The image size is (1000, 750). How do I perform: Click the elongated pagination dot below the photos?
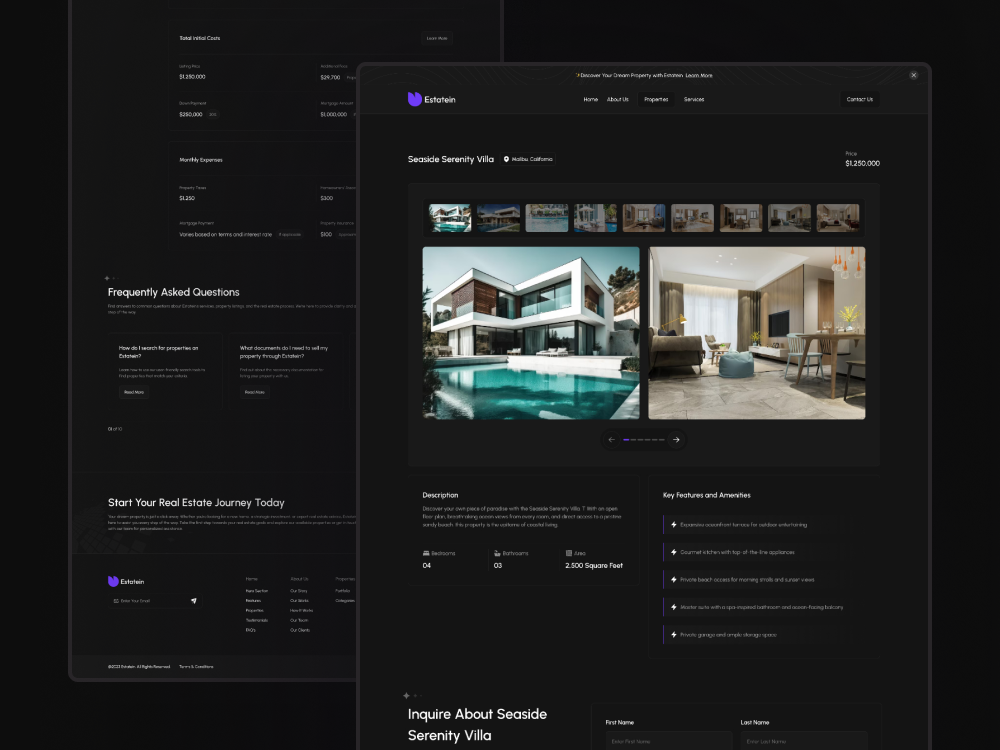click(627, 439)
